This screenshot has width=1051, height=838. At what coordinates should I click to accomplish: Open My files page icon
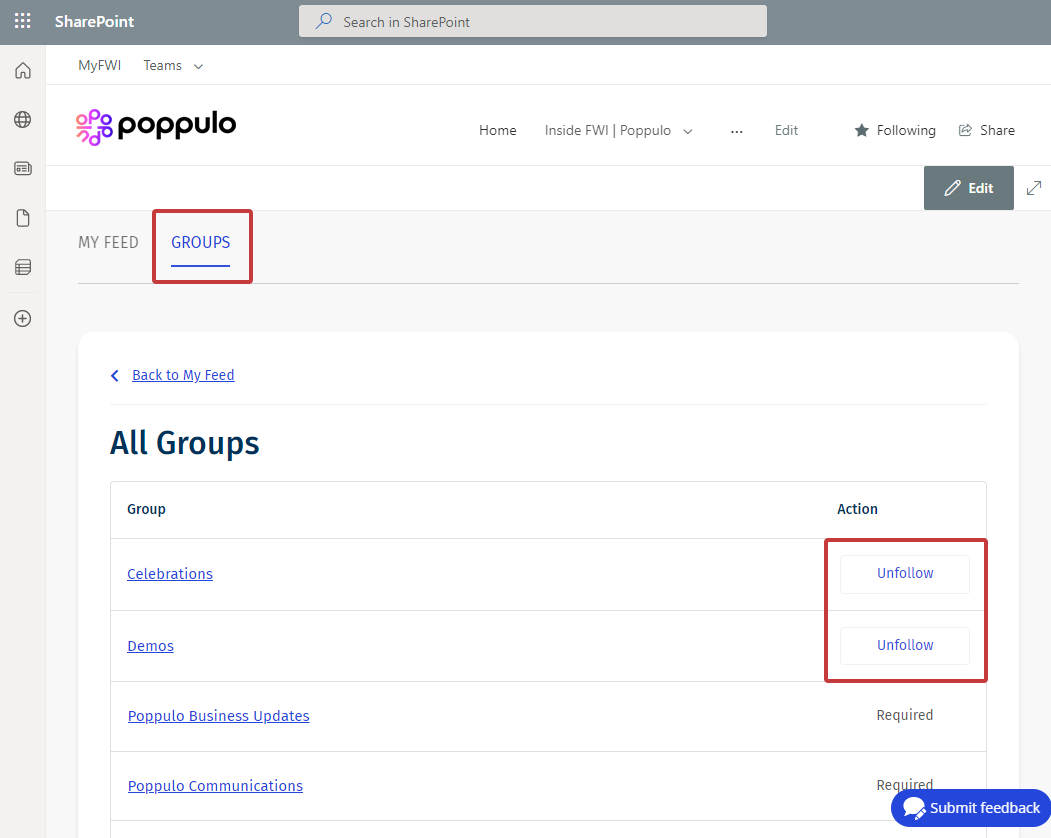tap(22, 218)
